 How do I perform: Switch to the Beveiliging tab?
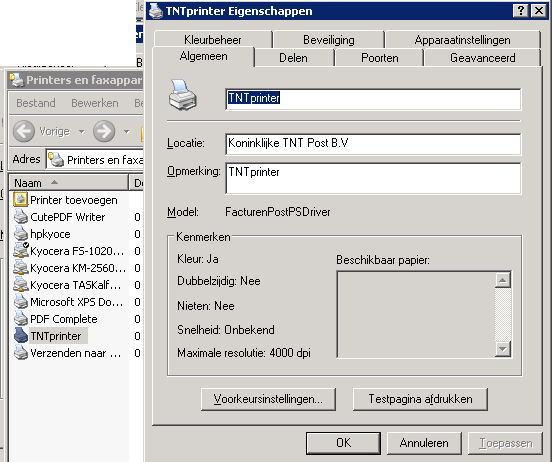click(329, 40)
